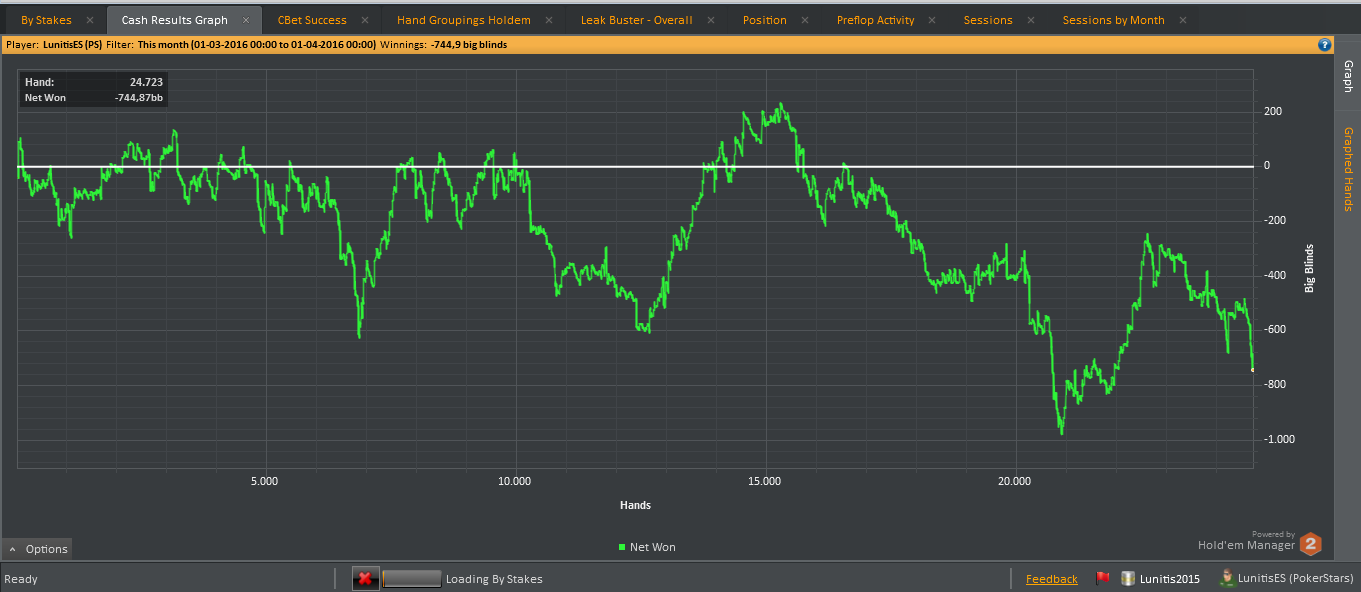The image size is (1361, 592).
Task: Close the CBet Success tab
Action: coord(365,20)
